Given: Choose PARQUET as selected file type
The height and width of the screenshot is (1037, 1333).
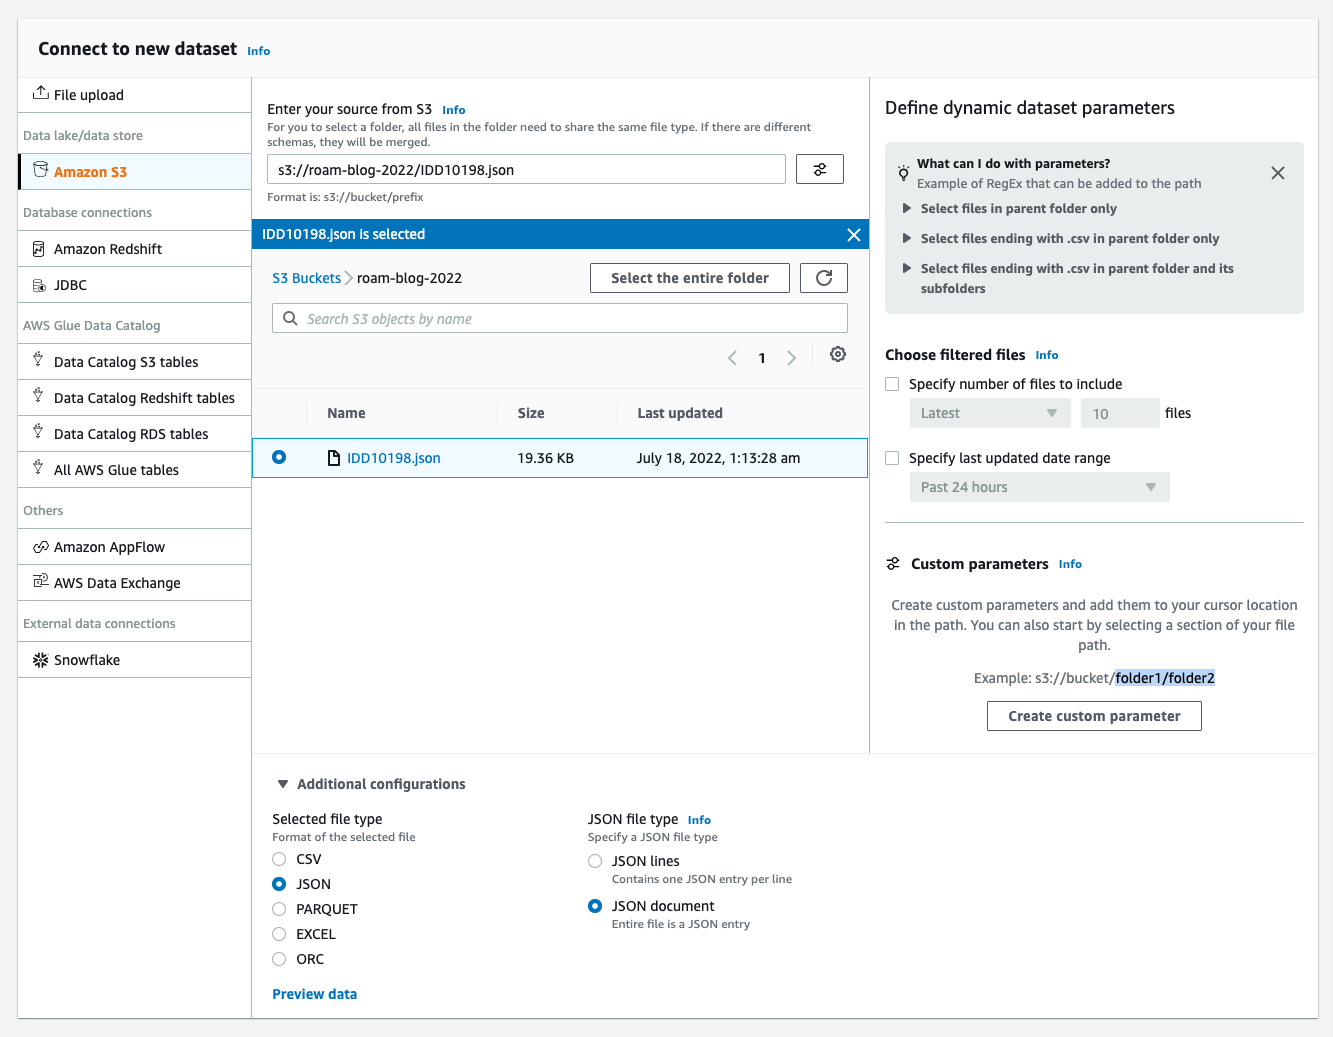Looking at the screenshot, I should click(279, 909).
